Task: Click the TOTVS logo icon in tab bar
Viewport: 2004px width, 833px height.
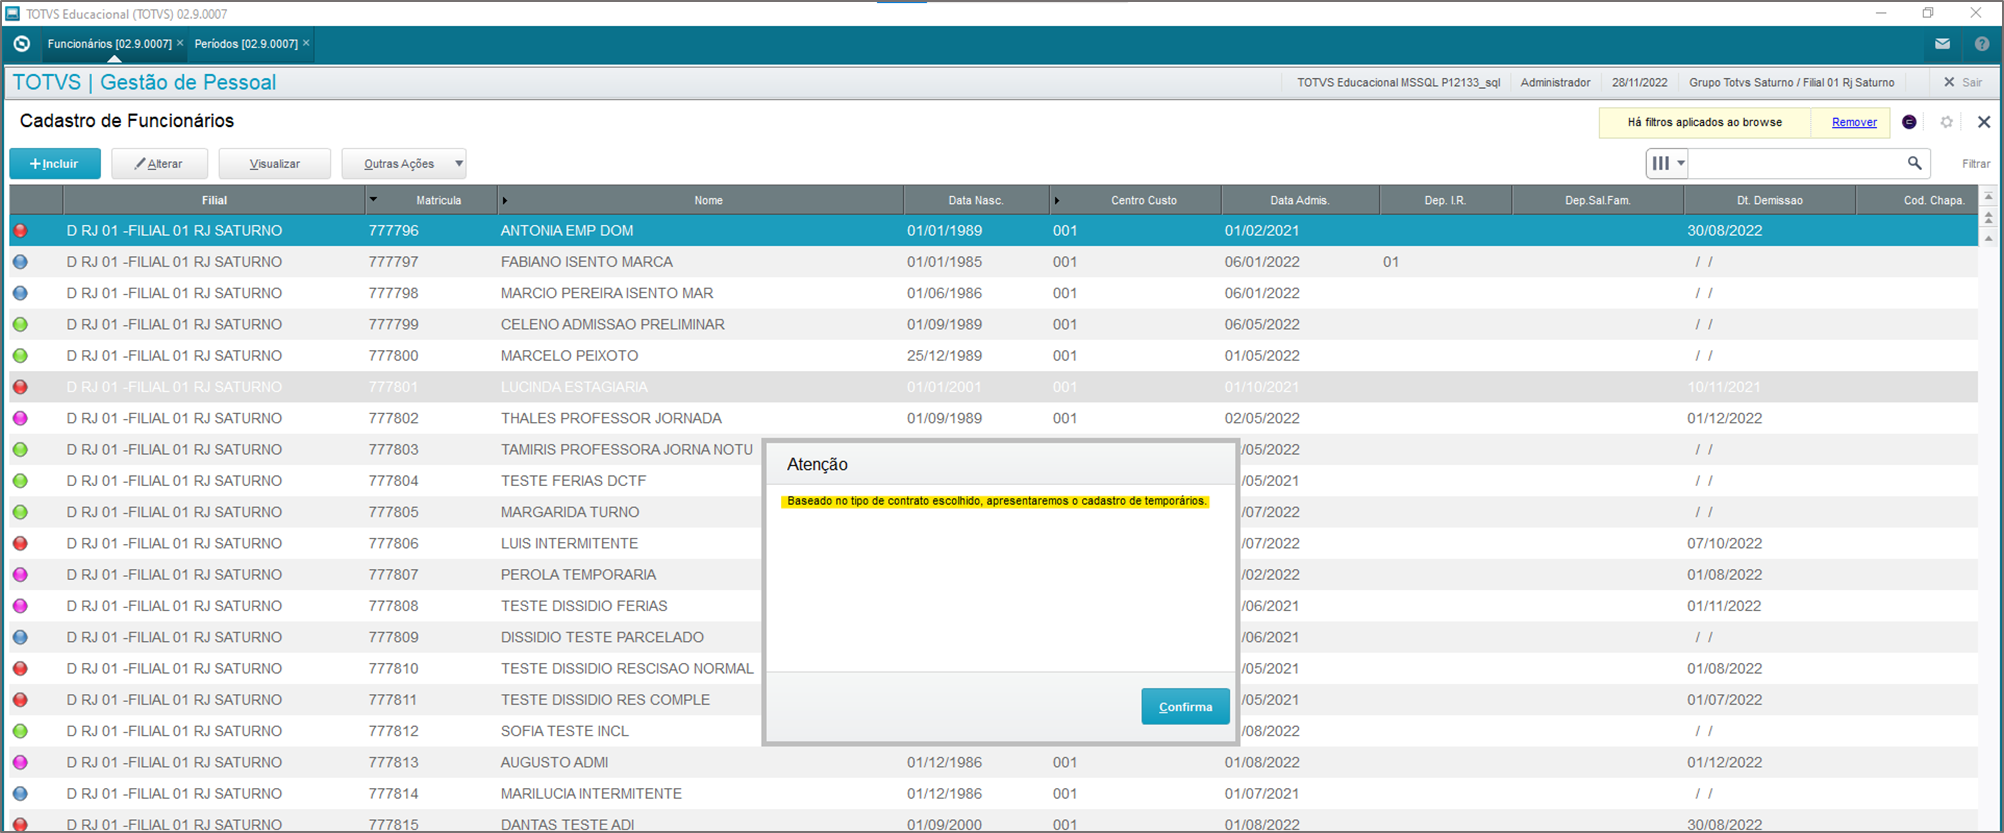Action: (x=22, y=44)
